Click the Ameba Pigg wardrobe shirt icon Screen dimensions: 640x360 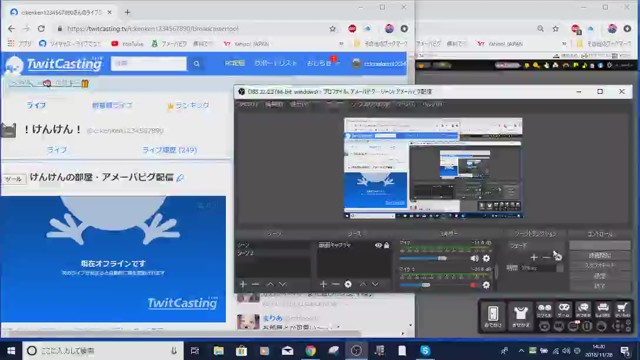521,316
